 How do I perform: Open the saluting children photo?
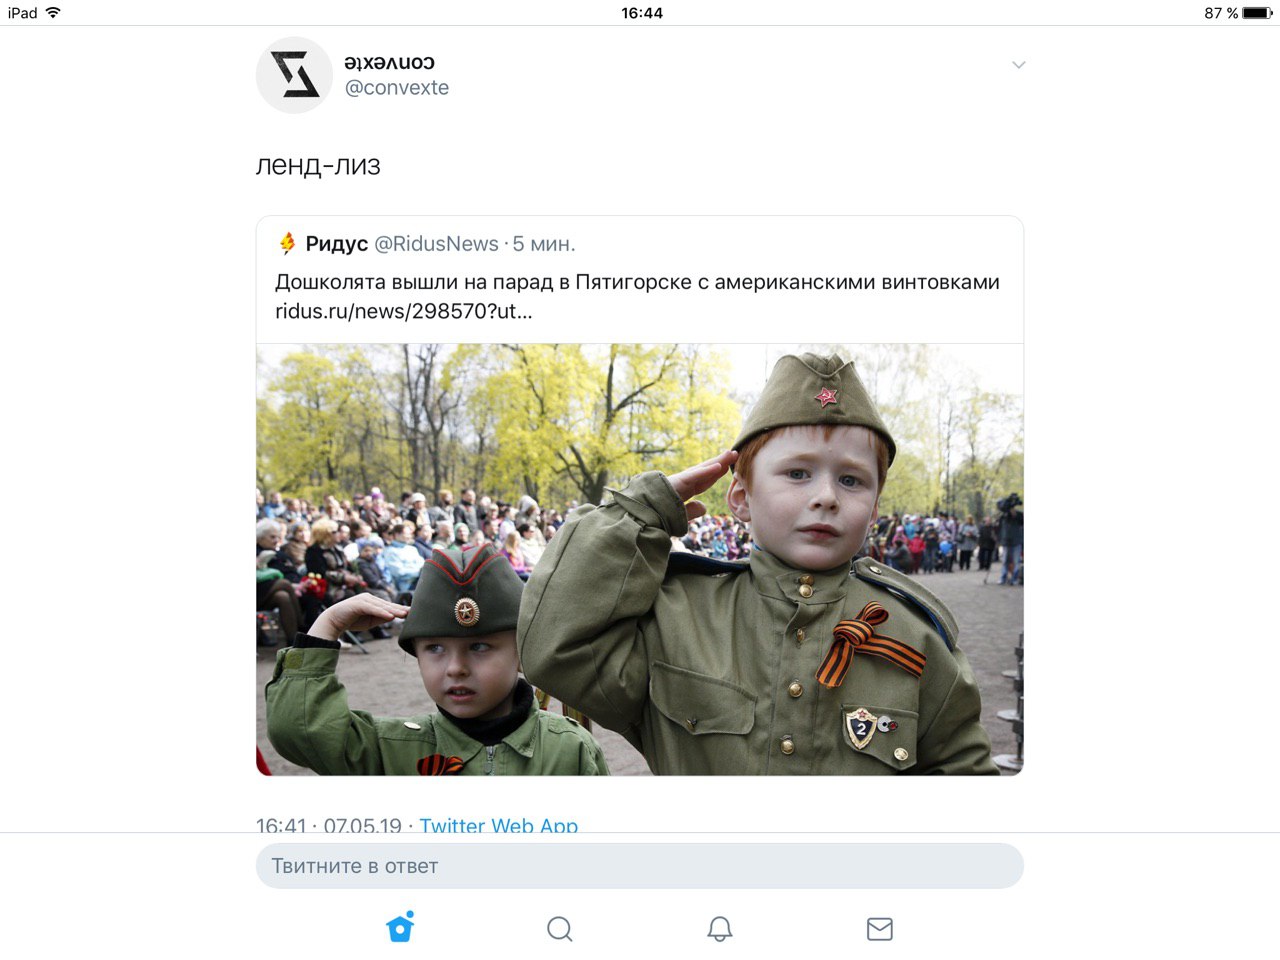pyautogui.click(x=640, y=560)
